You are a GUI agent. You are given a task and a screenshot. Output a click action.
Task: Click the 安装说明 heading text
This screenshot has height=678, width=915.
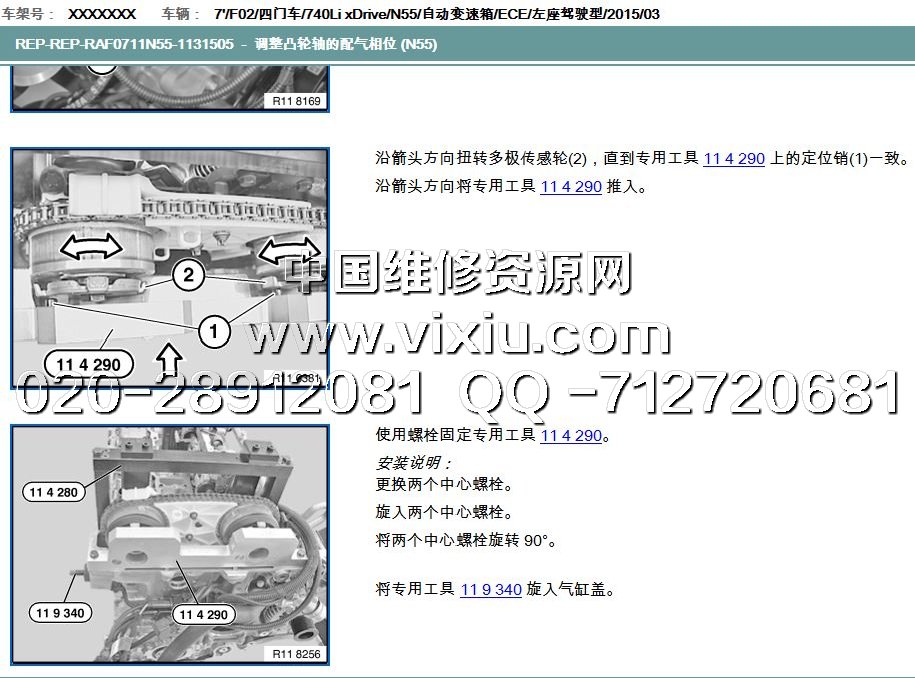[x=413, y=463]
